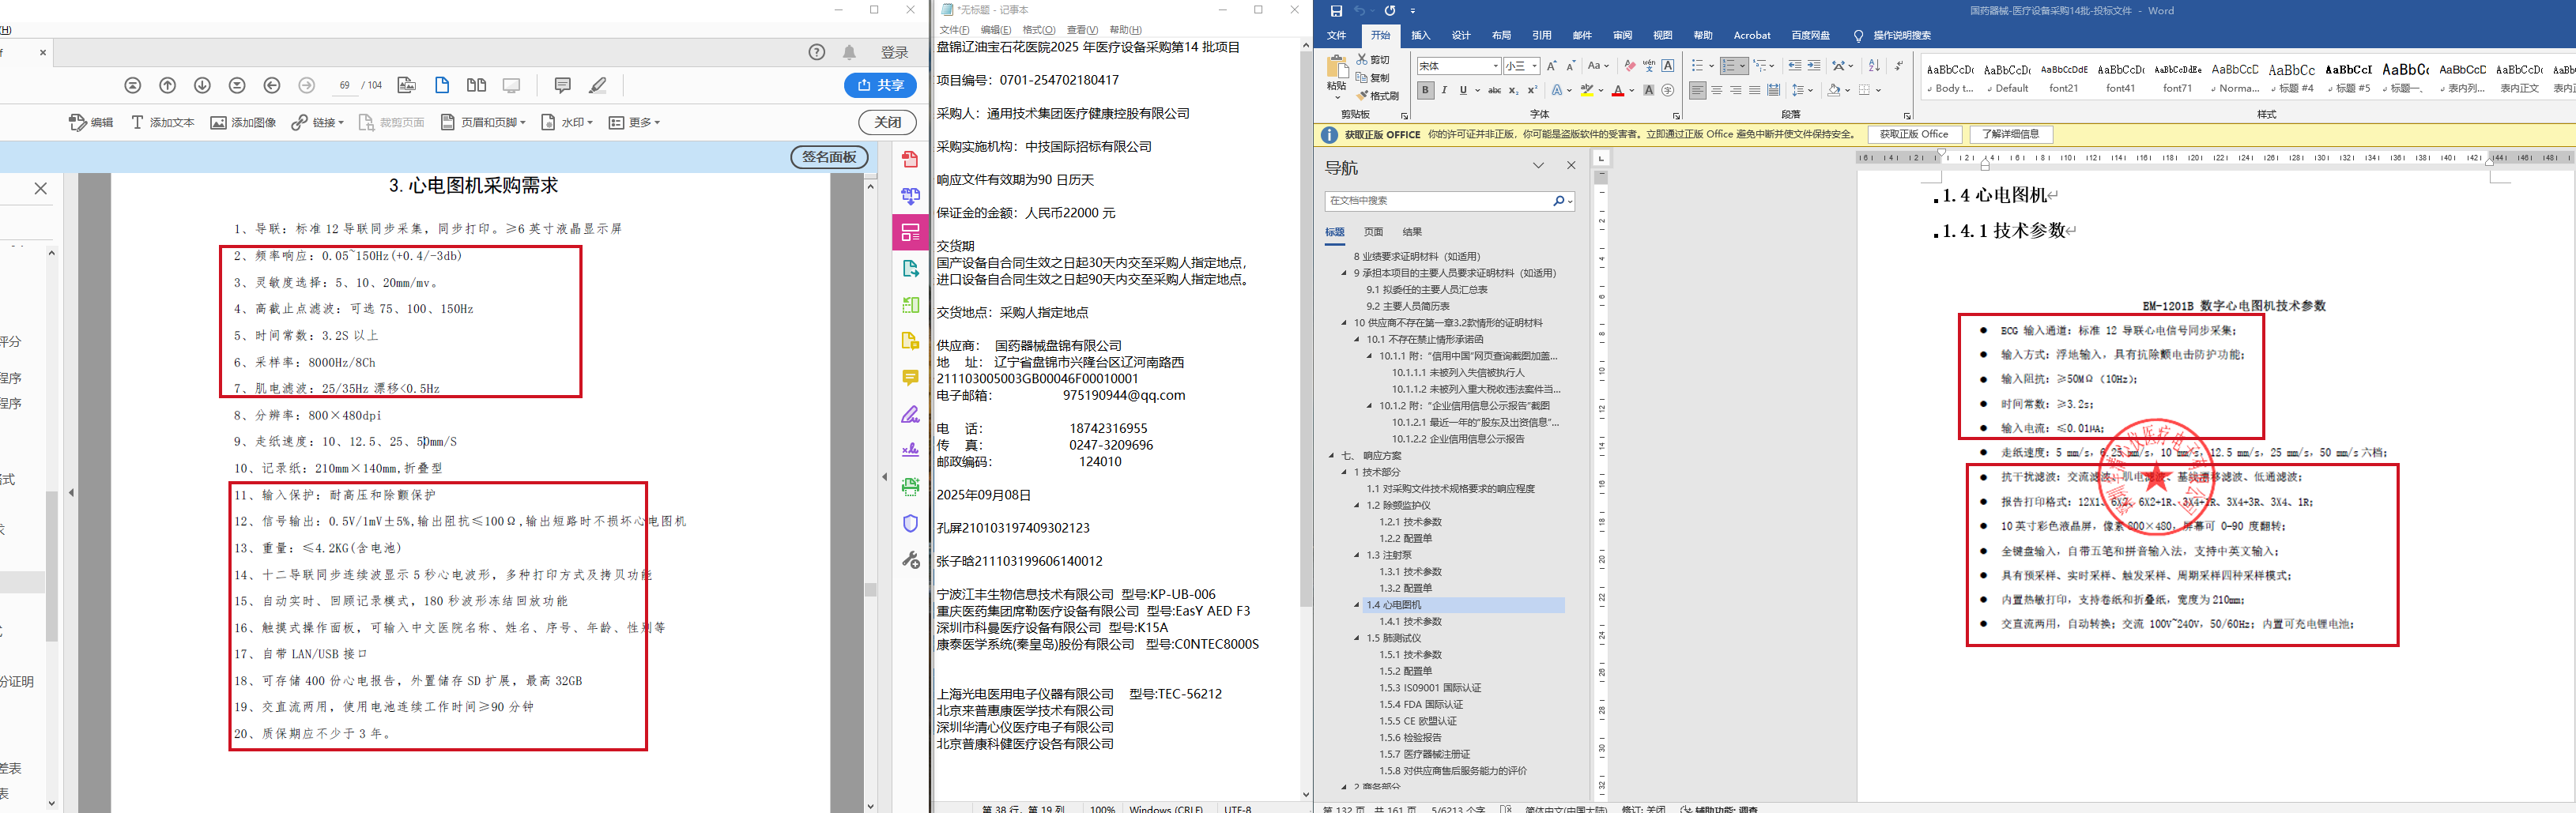Open font name dropdown showing 宋体
Viewport: 2576px width, 813px height.
1495,66
